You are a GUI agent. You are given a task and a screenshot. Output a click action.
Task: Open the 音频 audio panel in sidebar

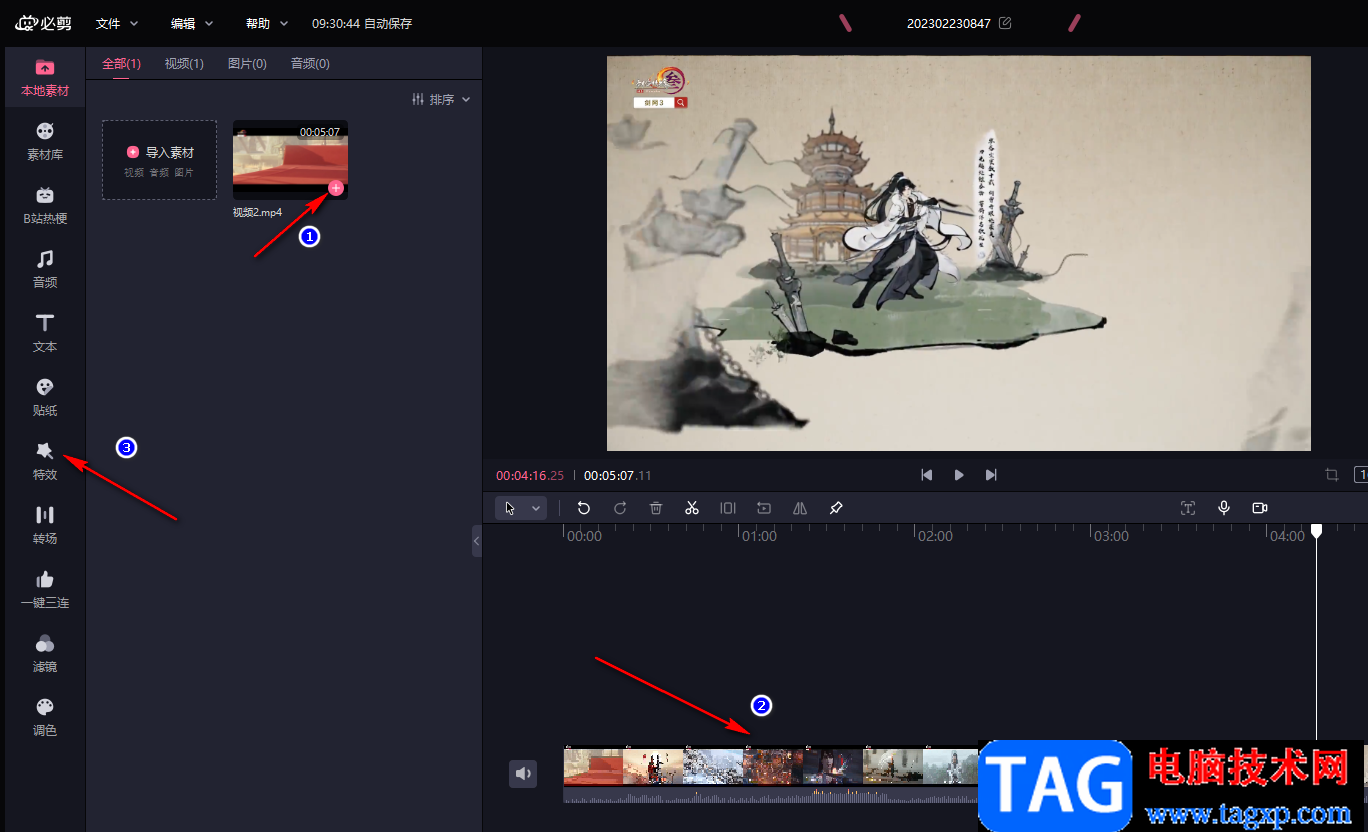45,270
